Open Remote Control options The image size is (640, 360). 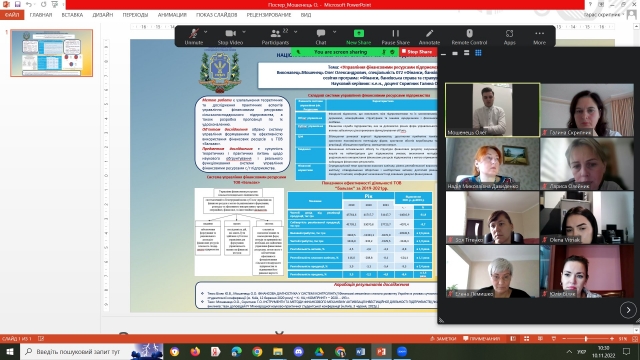(469, 37)
